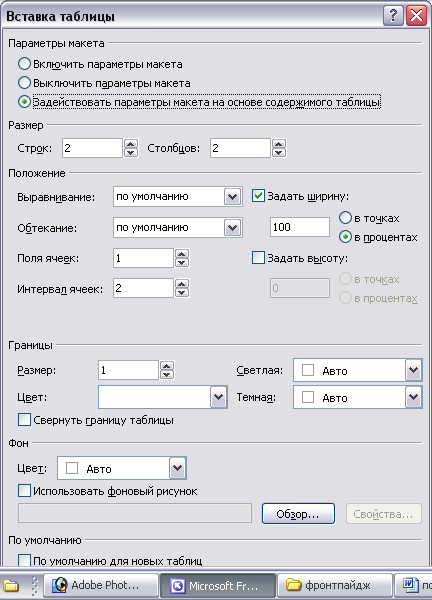
Task: Open the Фон background Цвет picker
Action: [x=178, y=468]
